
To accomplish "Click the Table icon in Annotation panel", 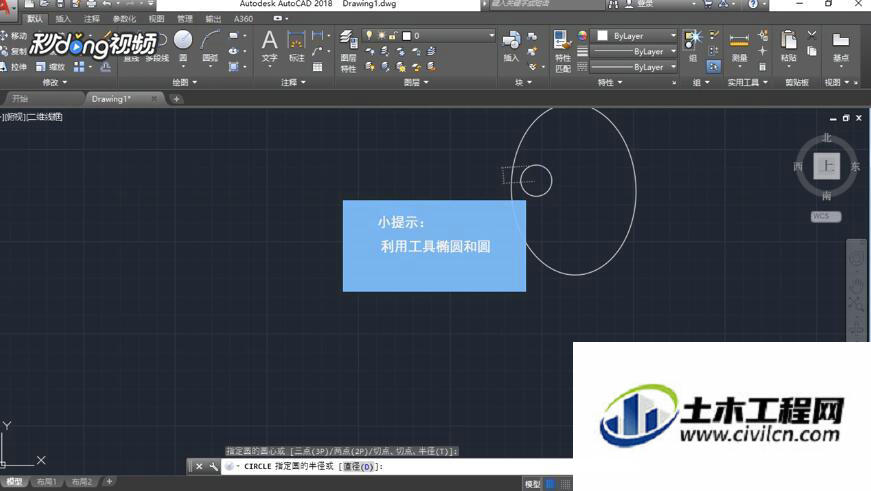I will [317, 67].
